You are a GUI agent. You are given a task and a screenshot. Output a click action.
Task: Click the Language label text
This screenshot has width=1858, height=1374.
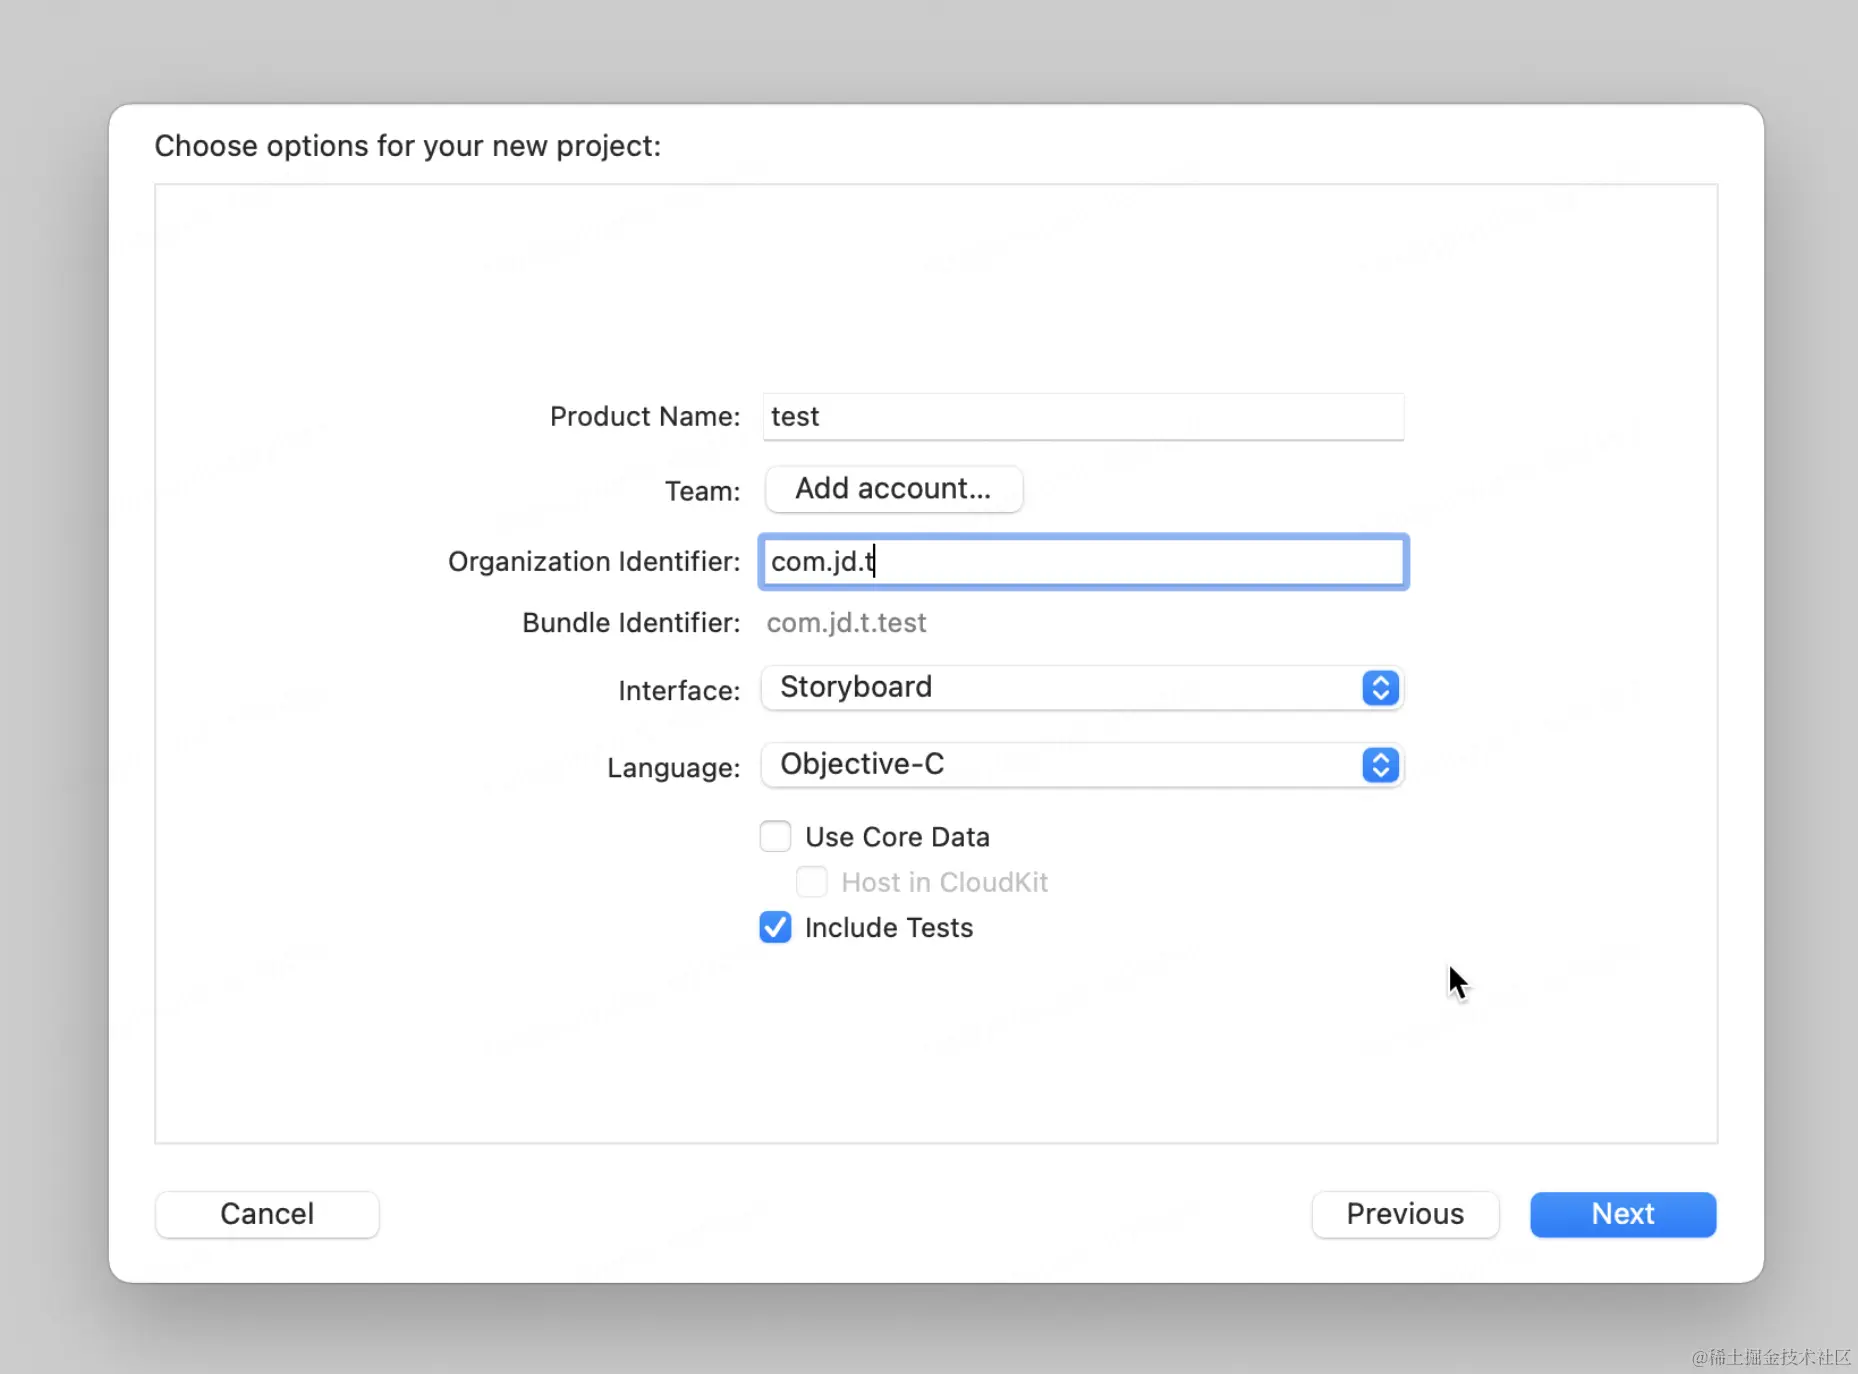(x=673, y=768)
